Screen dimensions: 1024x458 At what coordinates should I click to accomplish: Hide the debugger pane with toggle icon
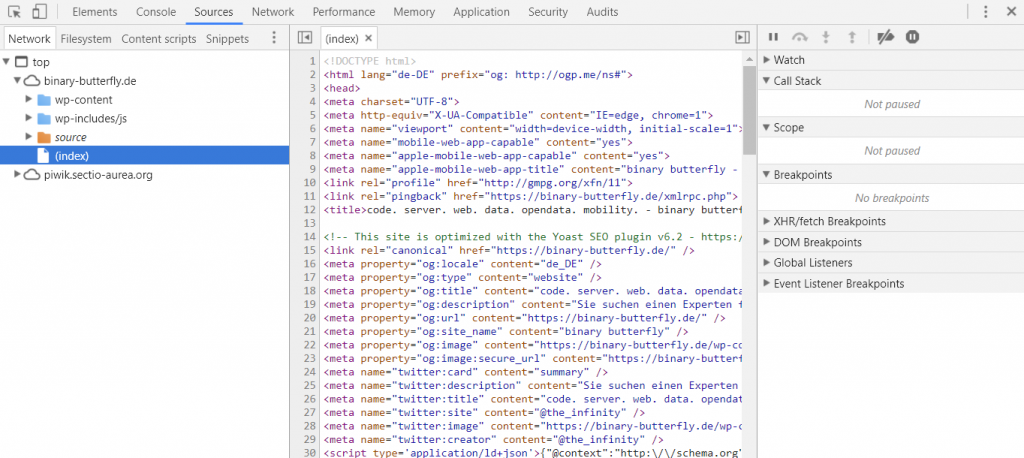743,38
